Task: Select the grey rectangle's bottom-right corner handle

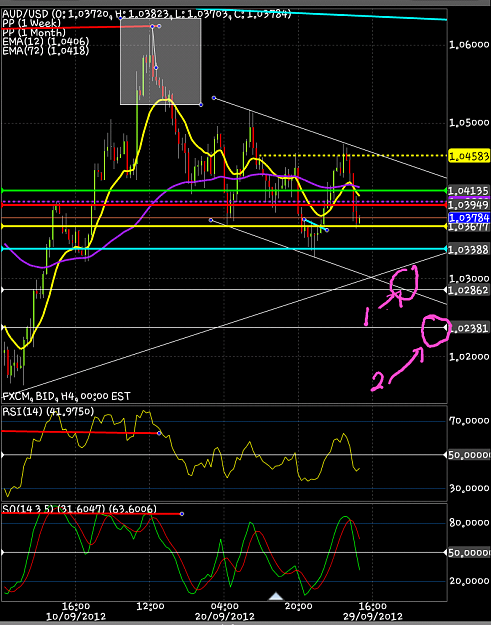Action: click(x=201, y=105)
